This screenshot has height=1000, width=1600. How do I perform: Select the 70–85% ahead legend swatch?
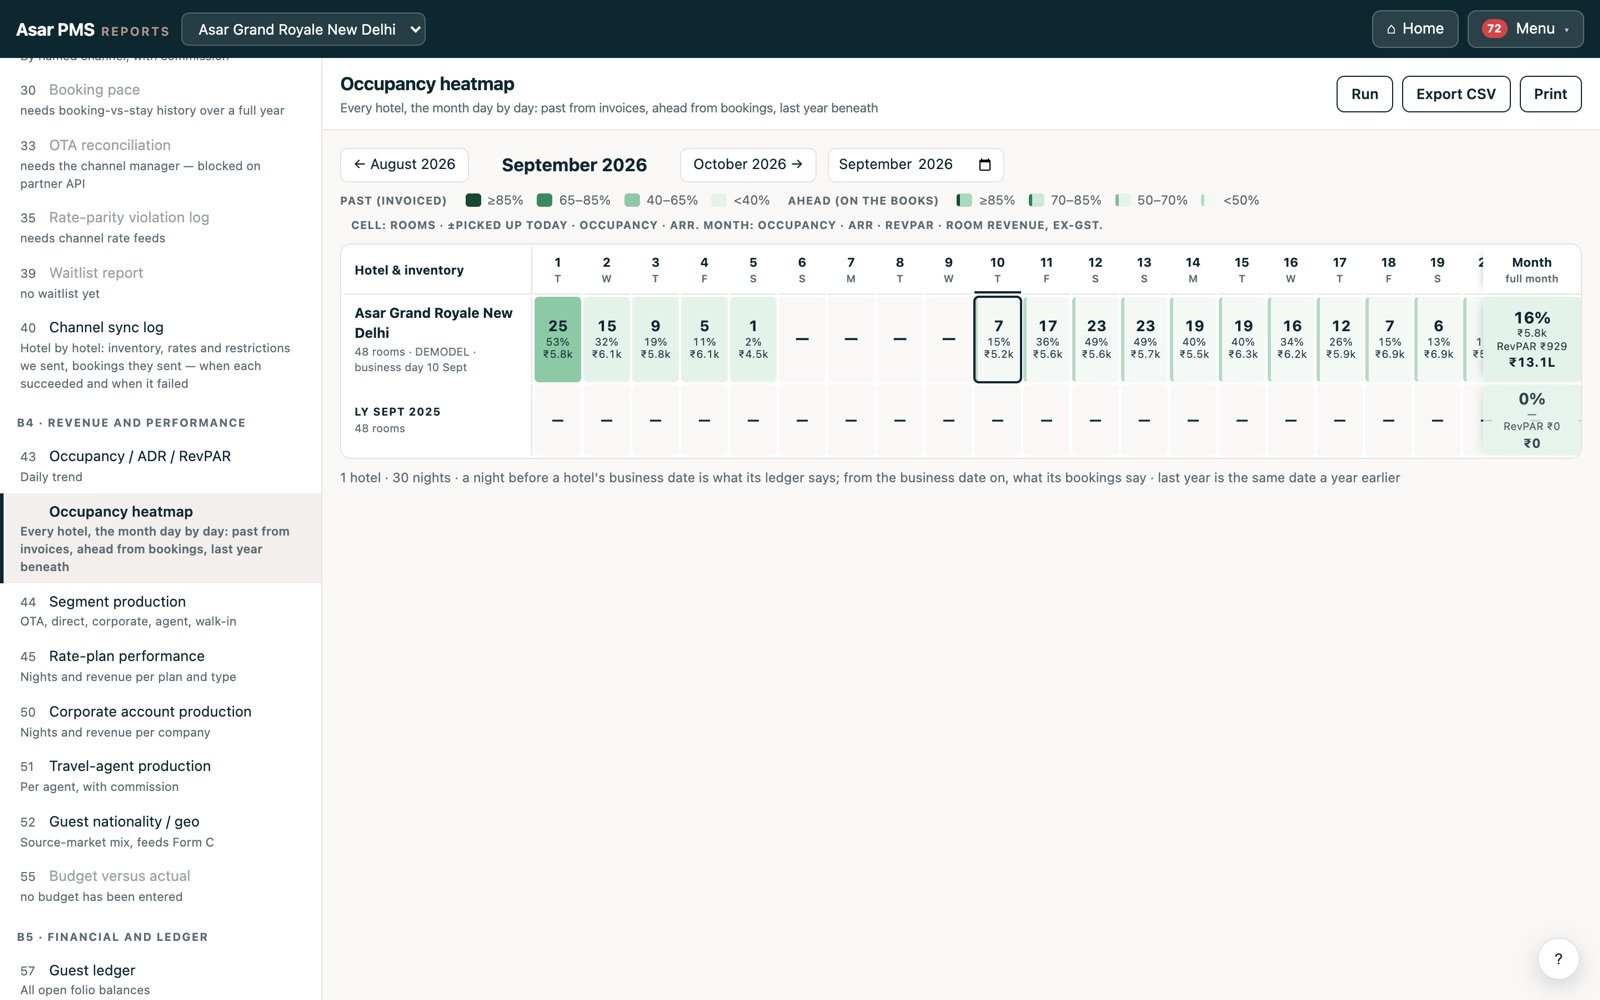coord(1036,200)
